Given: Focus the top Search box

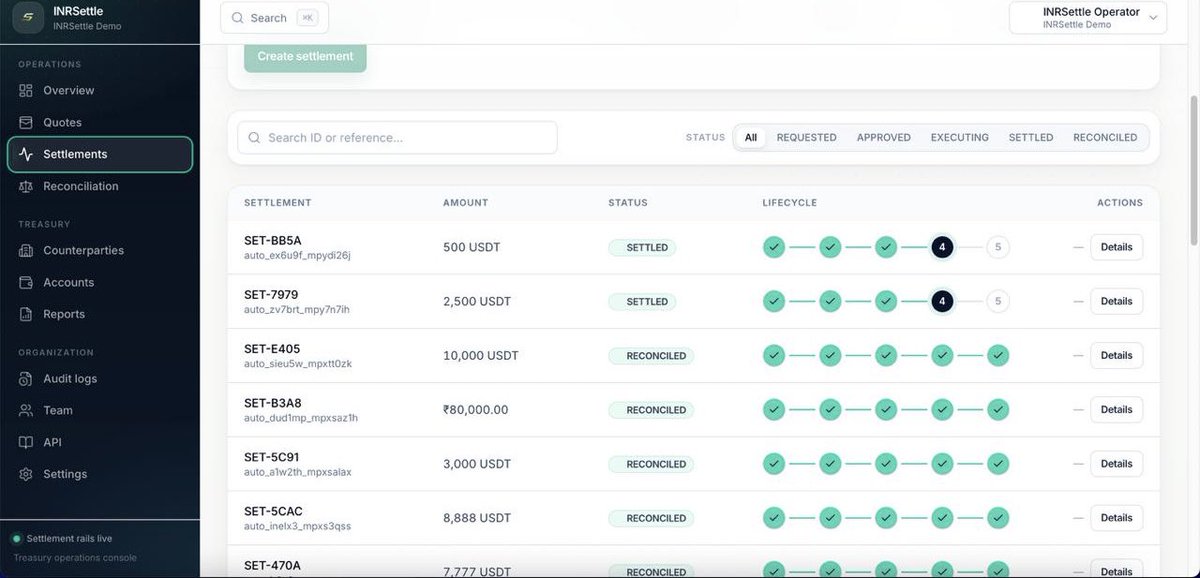Looking at the screenshot, I should click(274, 18).
